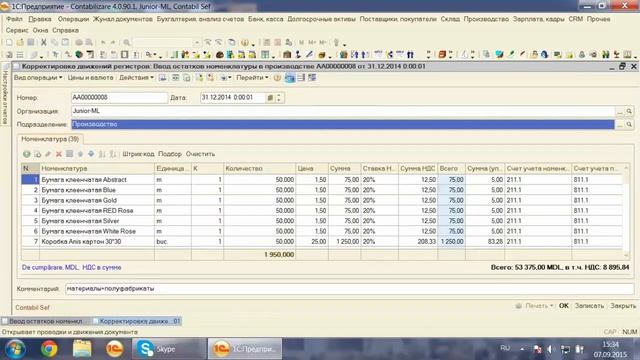Click the ellipsis select button of Подразделение field
This screenshot has height=360, width=640.
[x=620, y=124]
